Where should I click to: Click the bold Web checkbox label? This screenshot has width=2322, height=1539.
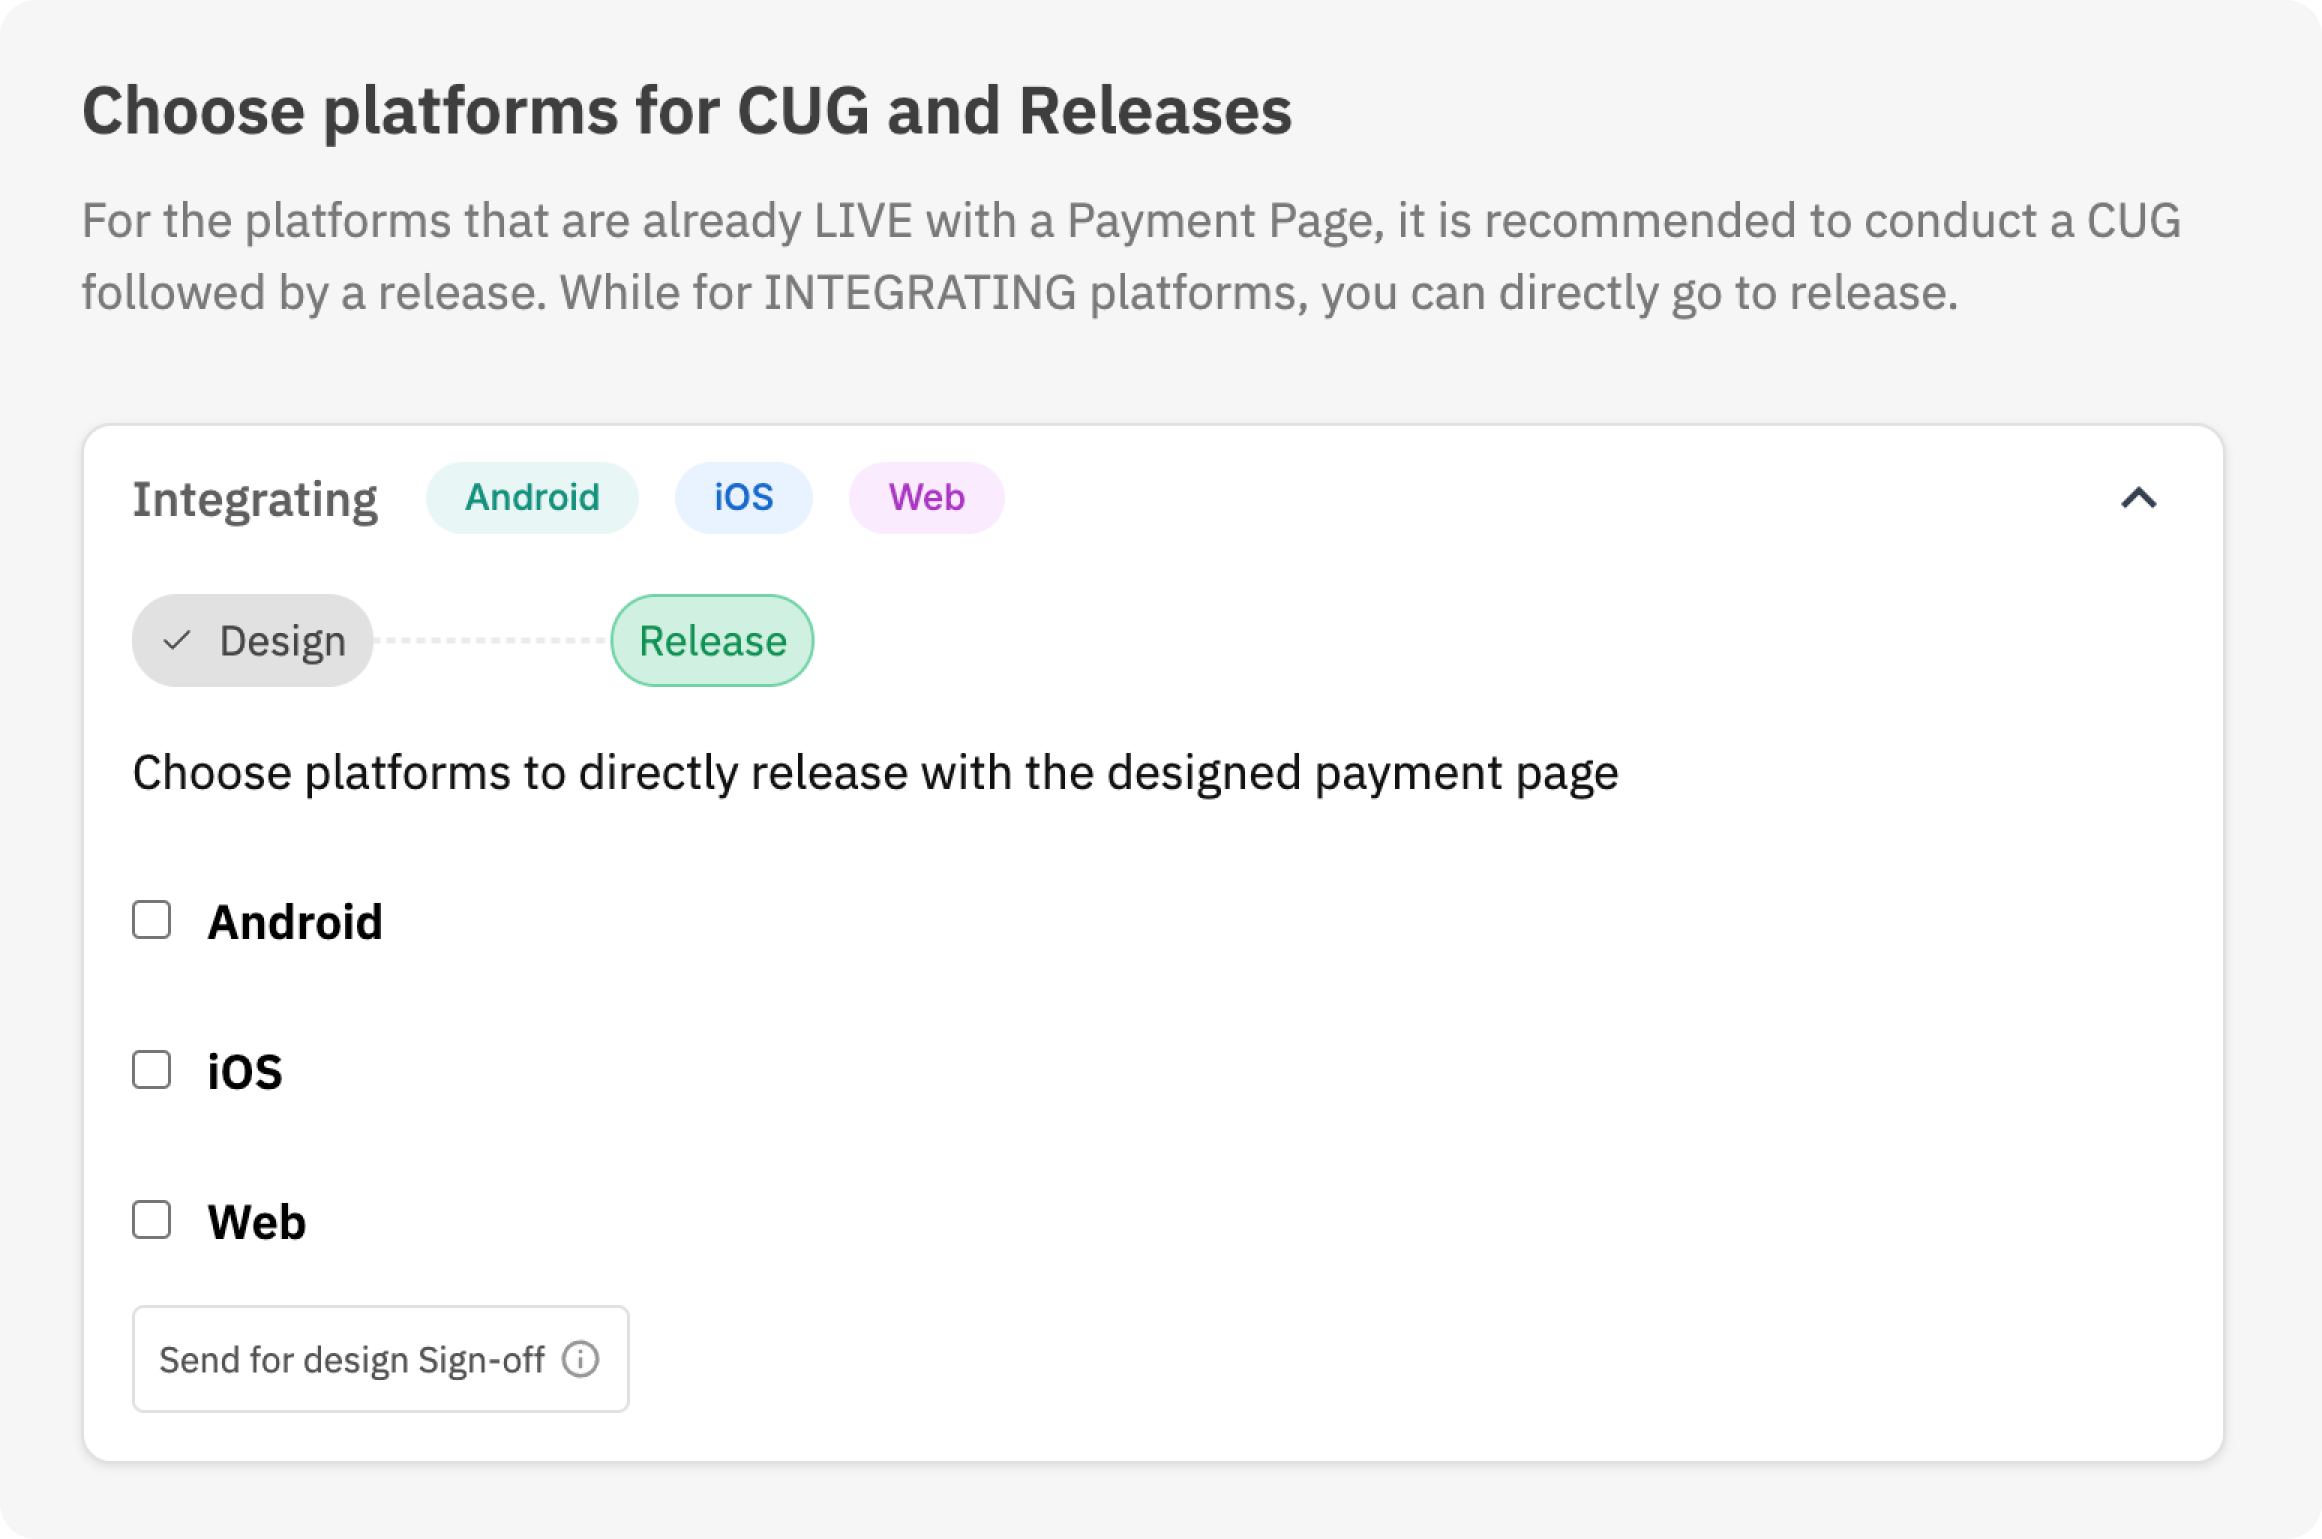pyautogui.click(x=257, y=1222)
